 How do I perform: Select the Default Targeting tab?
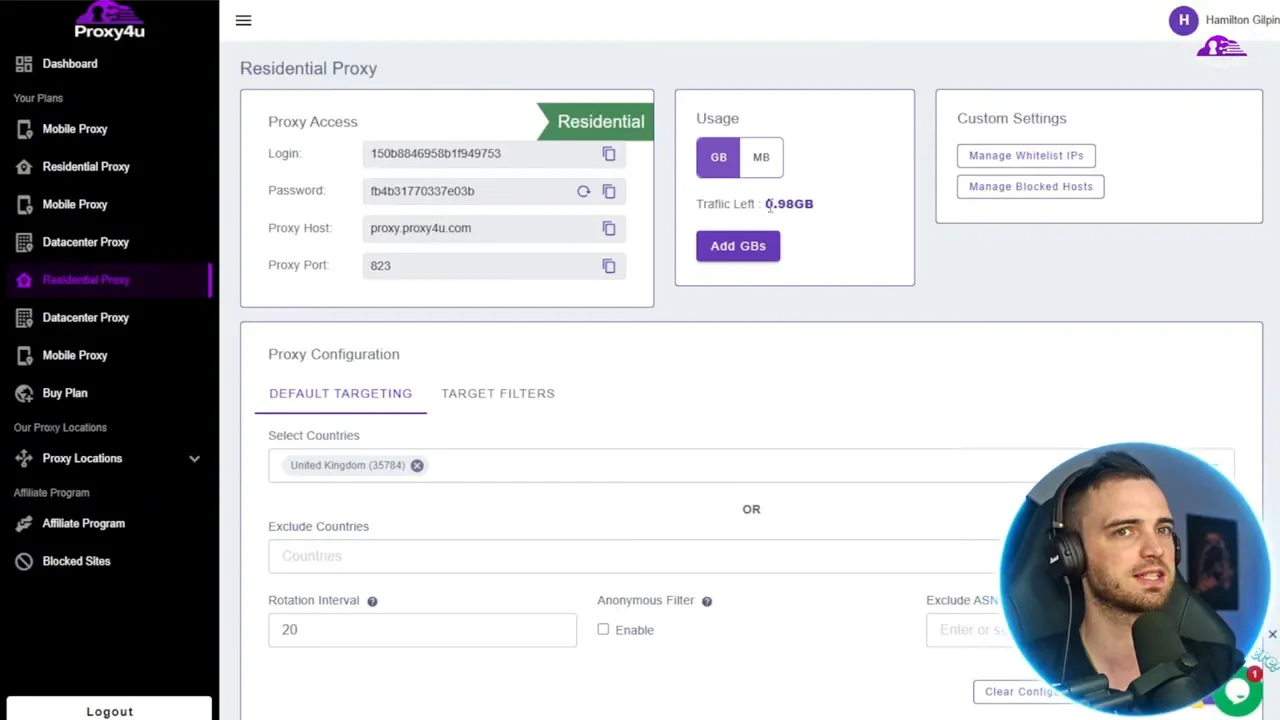click(x=340, y=393)
